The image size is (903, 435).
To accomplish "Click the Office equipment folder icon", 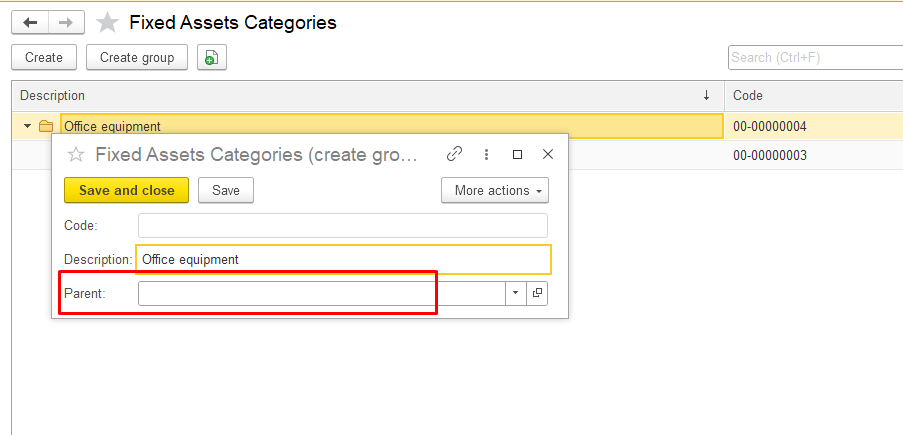I will (x=45, y=126).
